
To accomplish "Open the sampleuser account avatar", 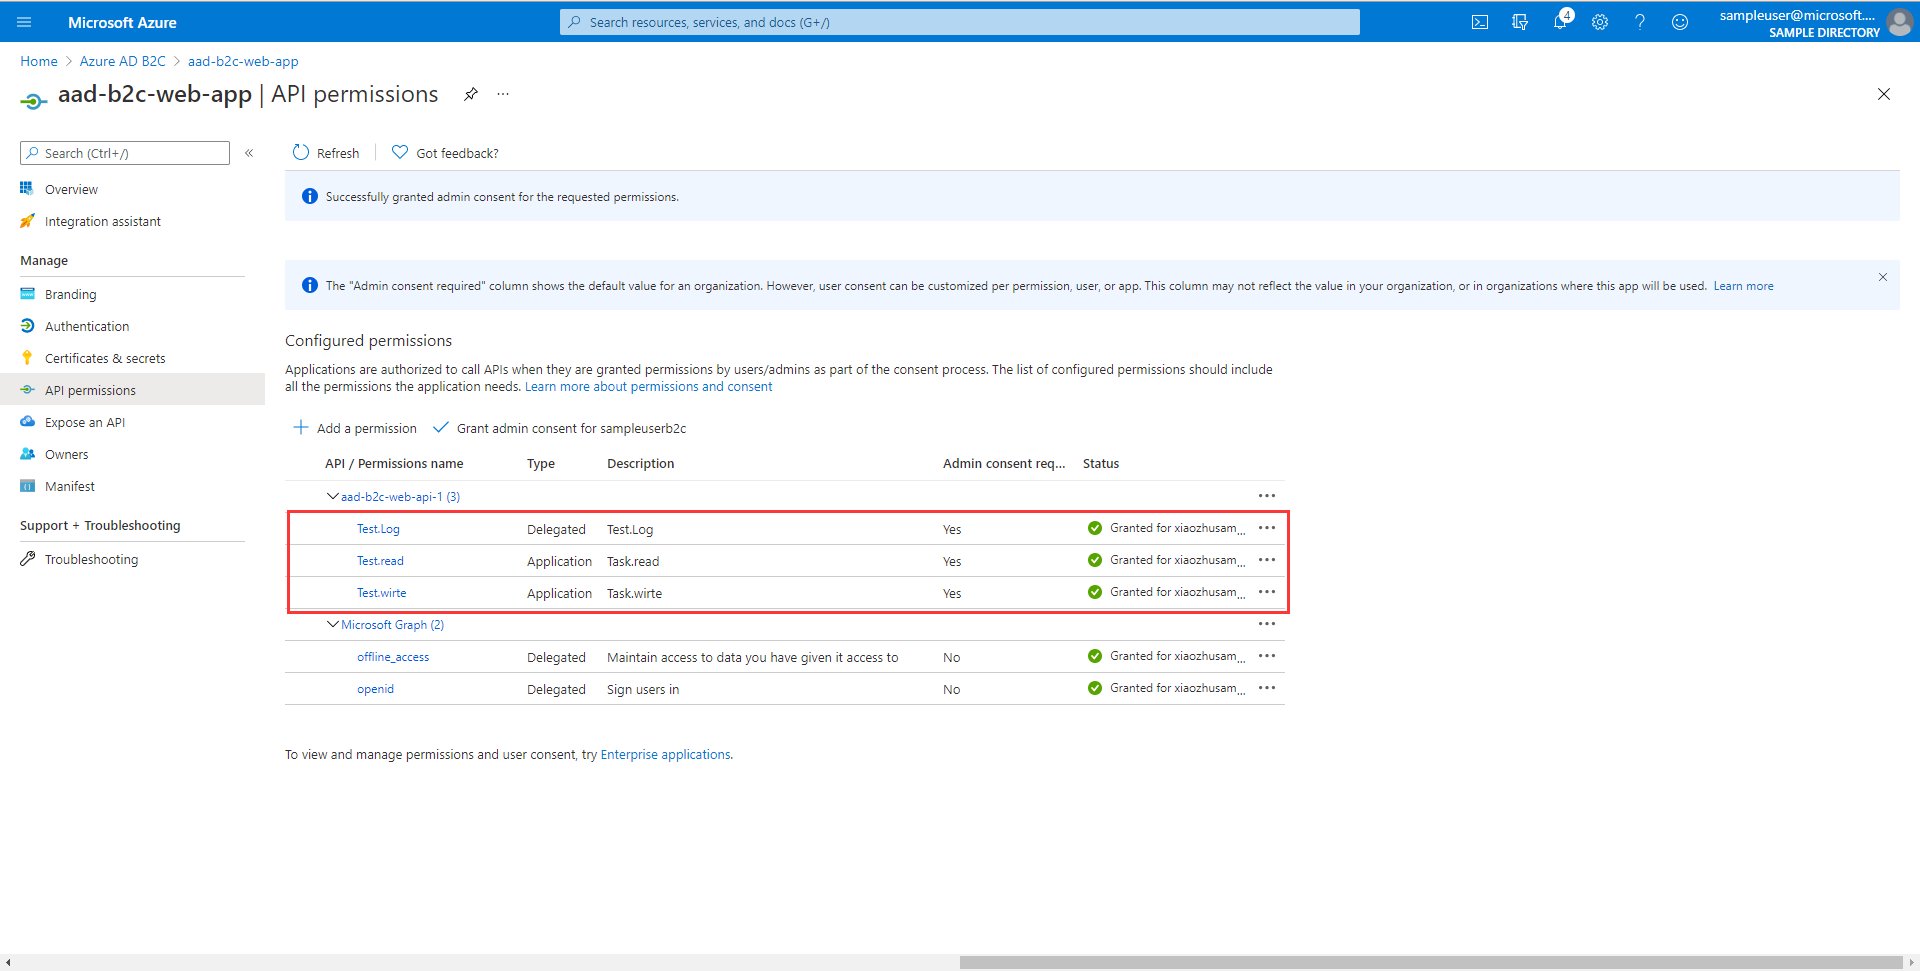I will point(1899,22).
